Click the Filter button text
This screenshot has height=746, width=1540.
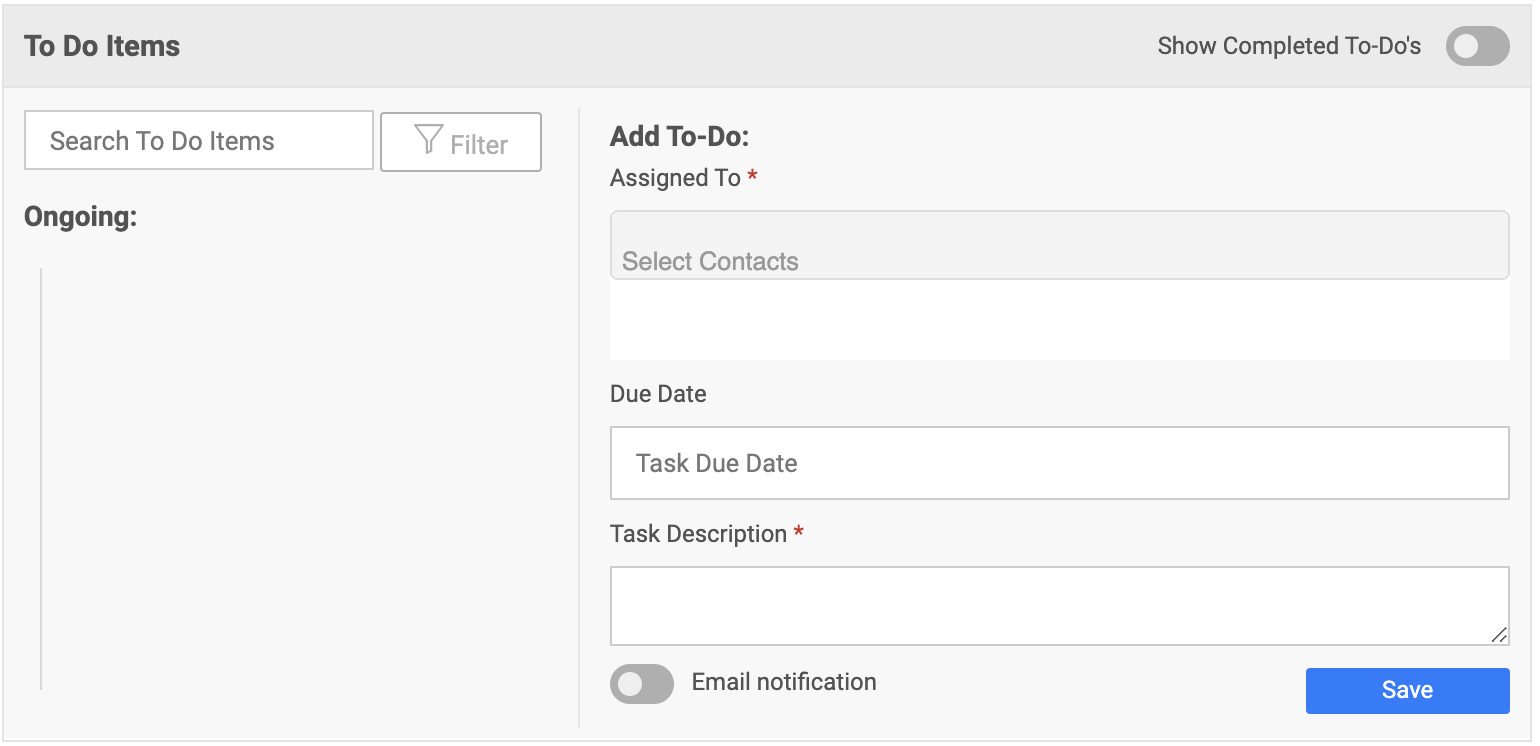[x=479, y=145]
